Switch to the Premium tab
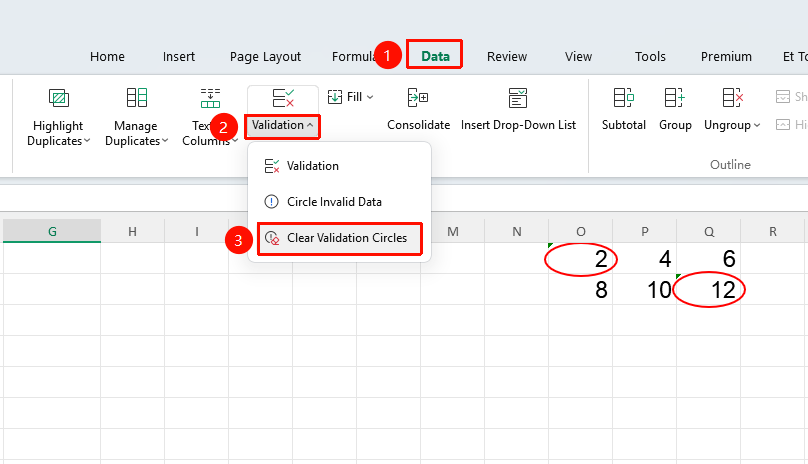This screenshot has height=464, width=808. tap(726, 57)
